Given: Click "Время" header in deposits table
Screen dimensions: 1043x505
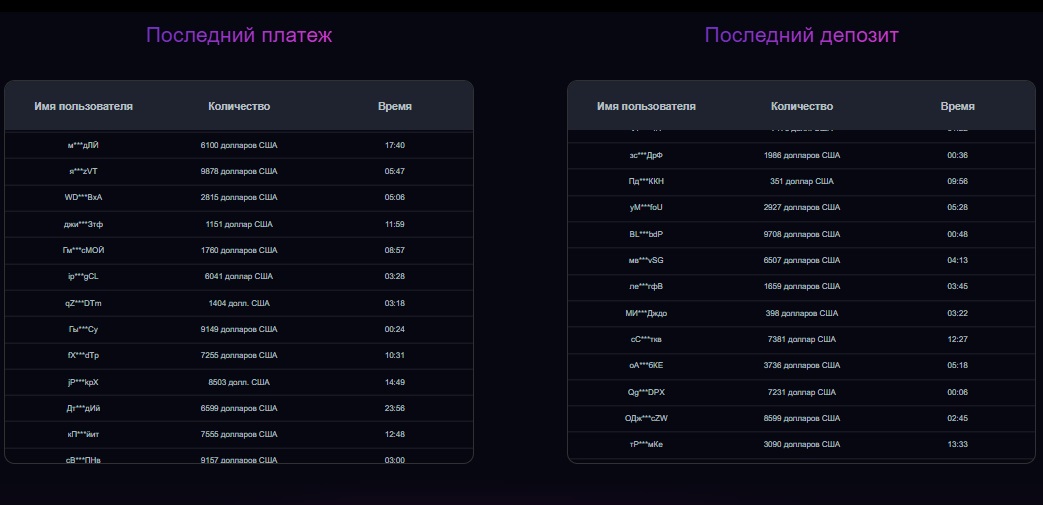Looking at the screenshot, I should 958,106.
